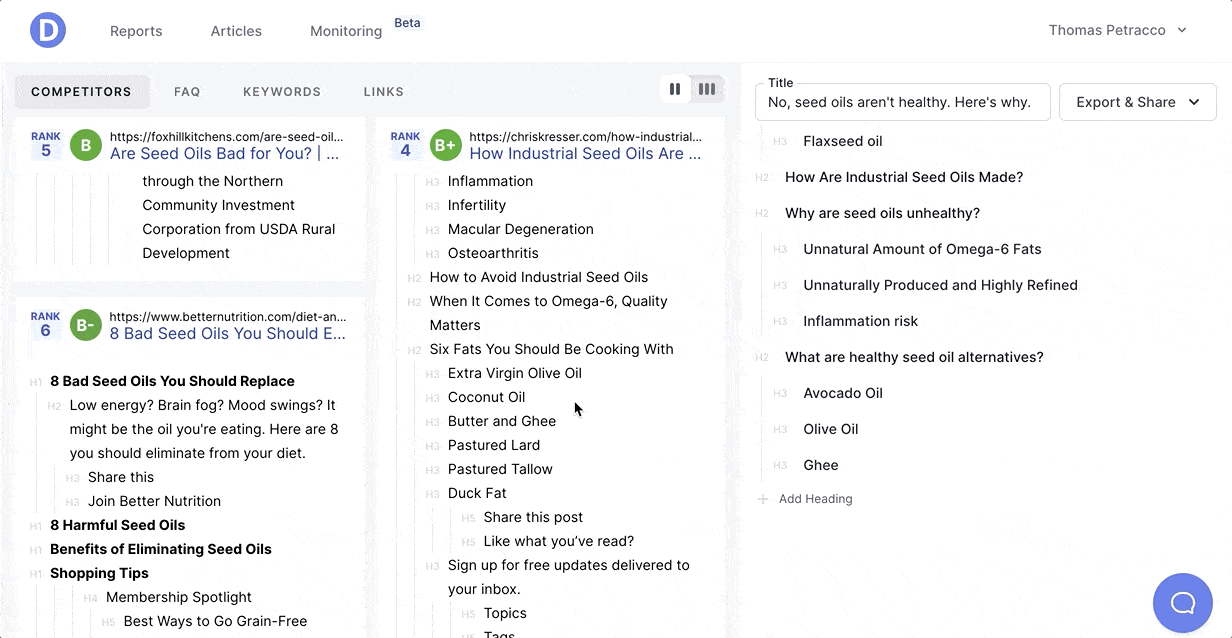The height and width of the screenshot is (638, 1232).
Task: Click the B- grade badge for betternutrition
Action: [x=86, y=326]
